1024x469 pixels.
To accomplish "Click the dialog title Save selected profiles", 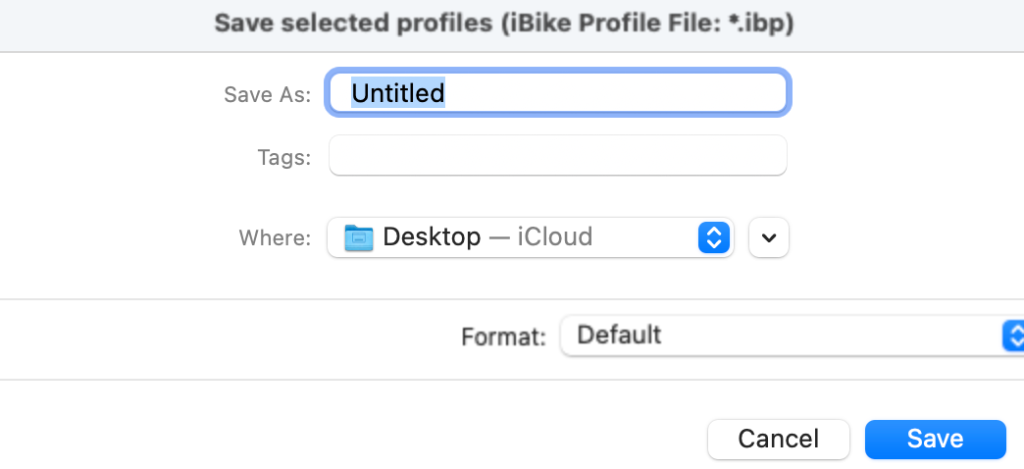I will pos(353,24).
